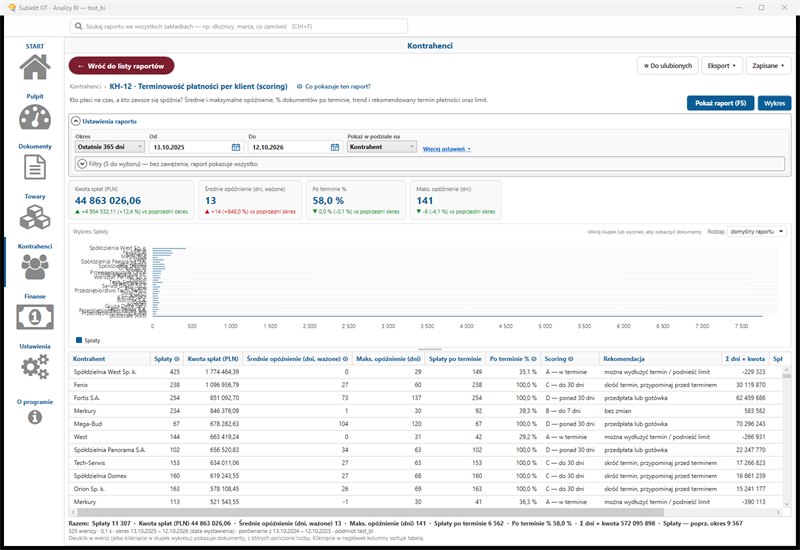The image size is (800, 550).
Task: Open the Eksport dropdown menu
Action: point(721,66)
